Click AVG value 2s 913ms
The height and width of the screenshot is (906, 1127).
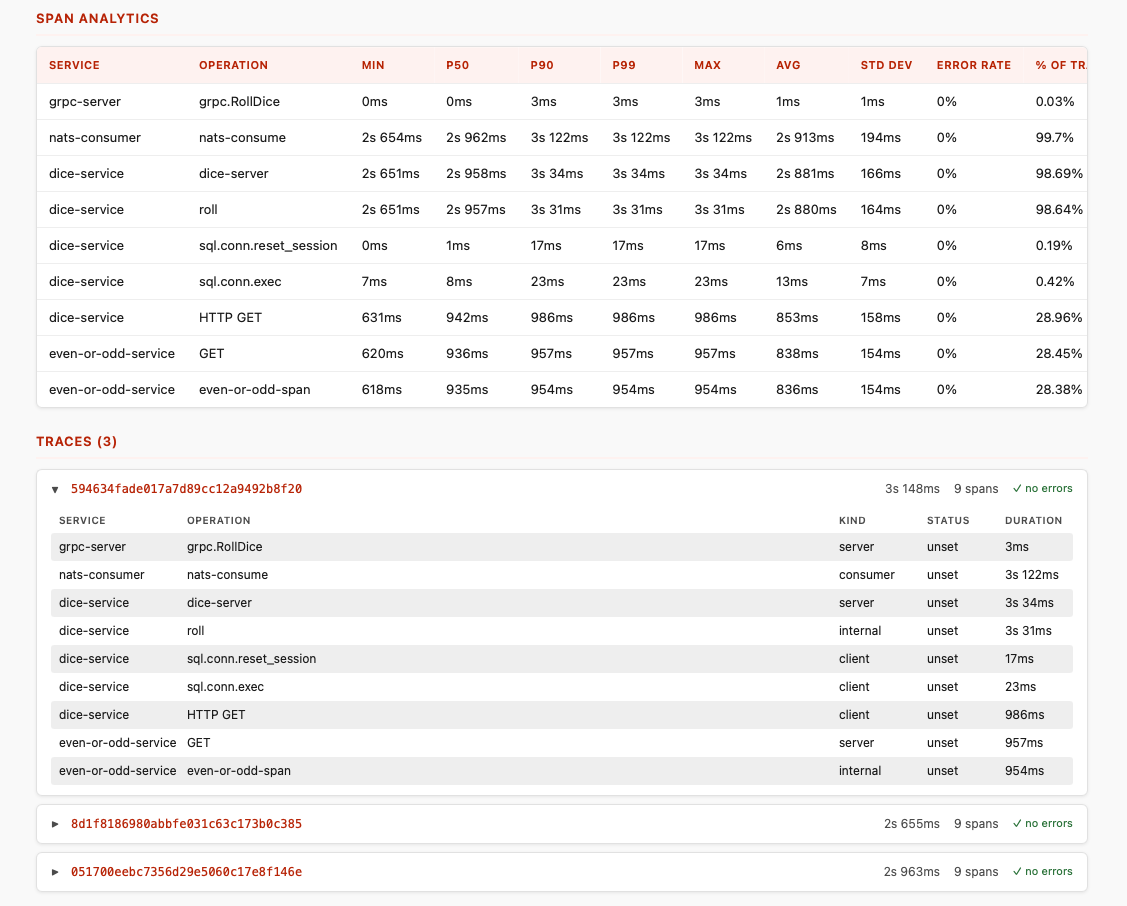tap(805, 137)
